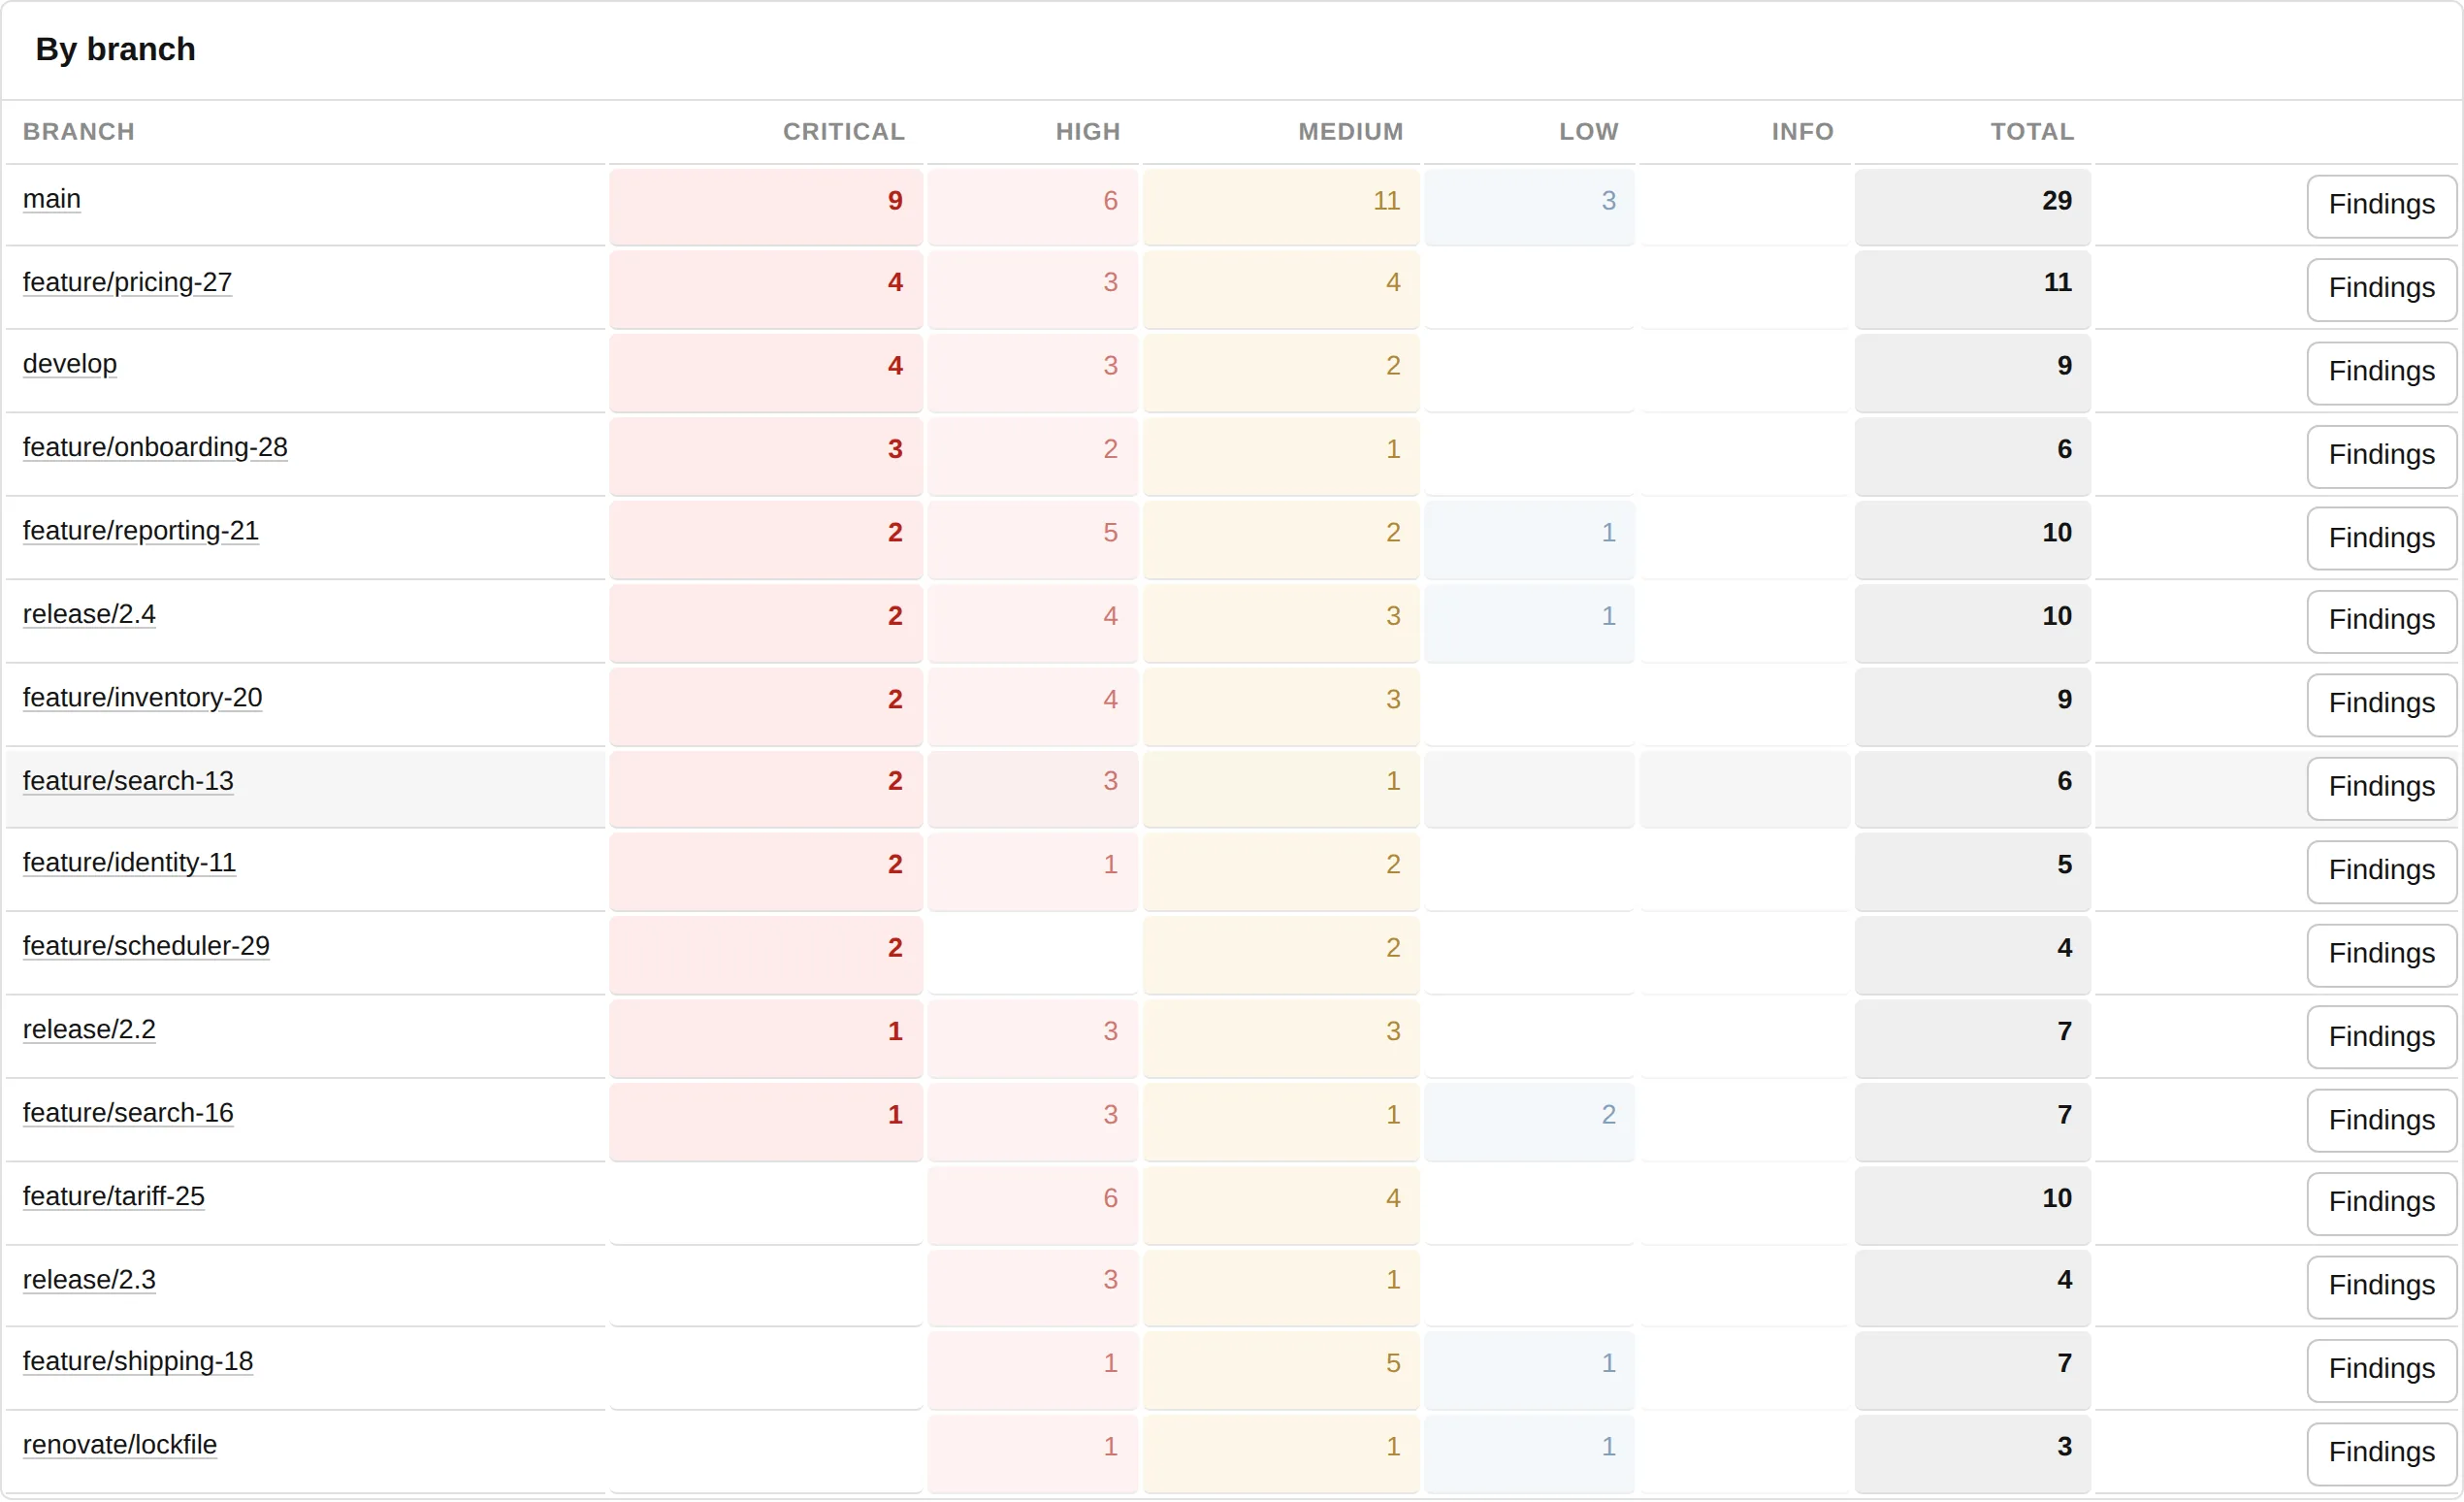The height and width of the screenshot is (1502, 2464).
Task: Click Findings button for release/2.3
Action: point(2382,1287)
